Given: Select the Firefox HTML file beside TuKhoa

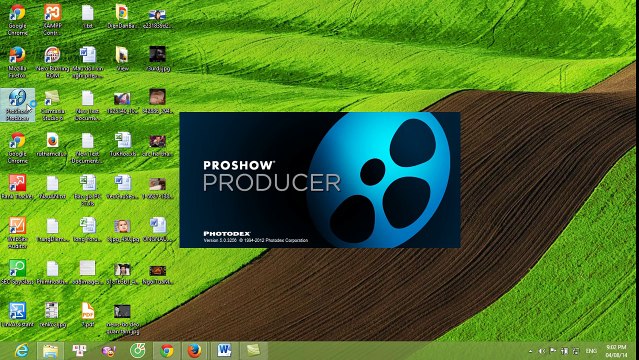Looking at the screenshot, I should [x=52, y=144].
